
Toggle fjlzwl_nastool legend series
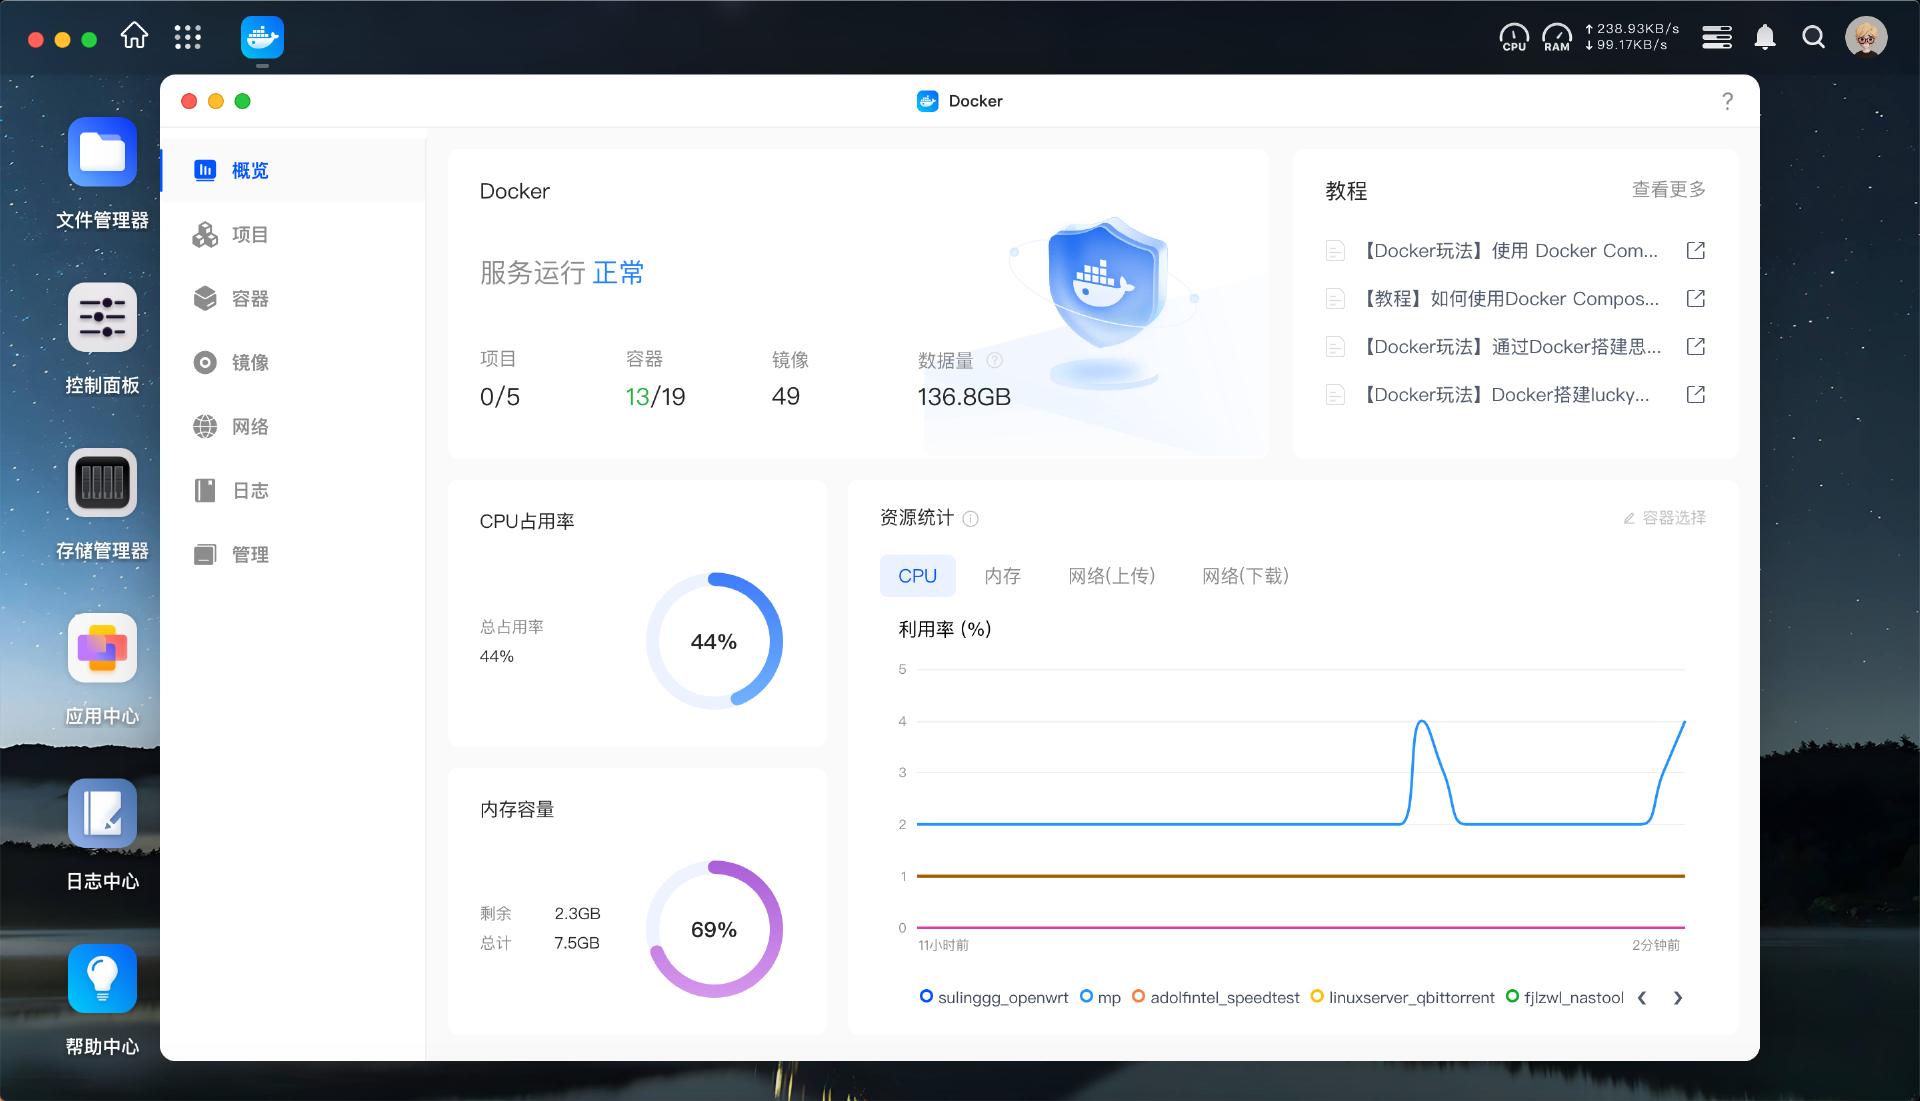coord(1564,998)
